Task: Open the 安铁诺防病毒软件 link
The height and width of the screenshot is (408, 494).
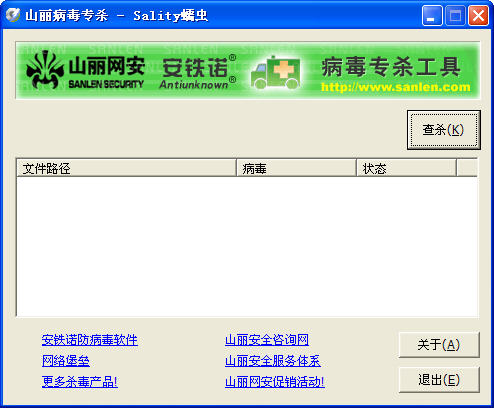Action: coord(90,340)
